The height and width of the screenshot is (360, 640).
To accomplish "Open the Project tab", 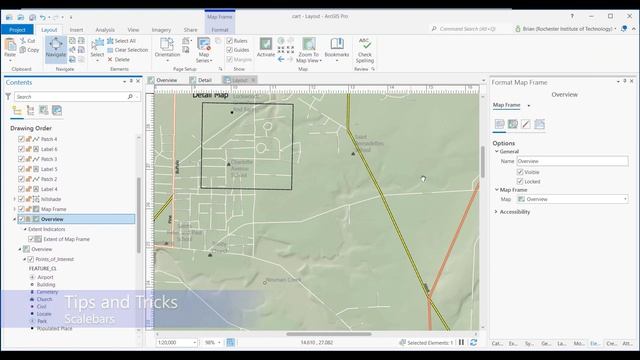I will [x=17, y=30].
